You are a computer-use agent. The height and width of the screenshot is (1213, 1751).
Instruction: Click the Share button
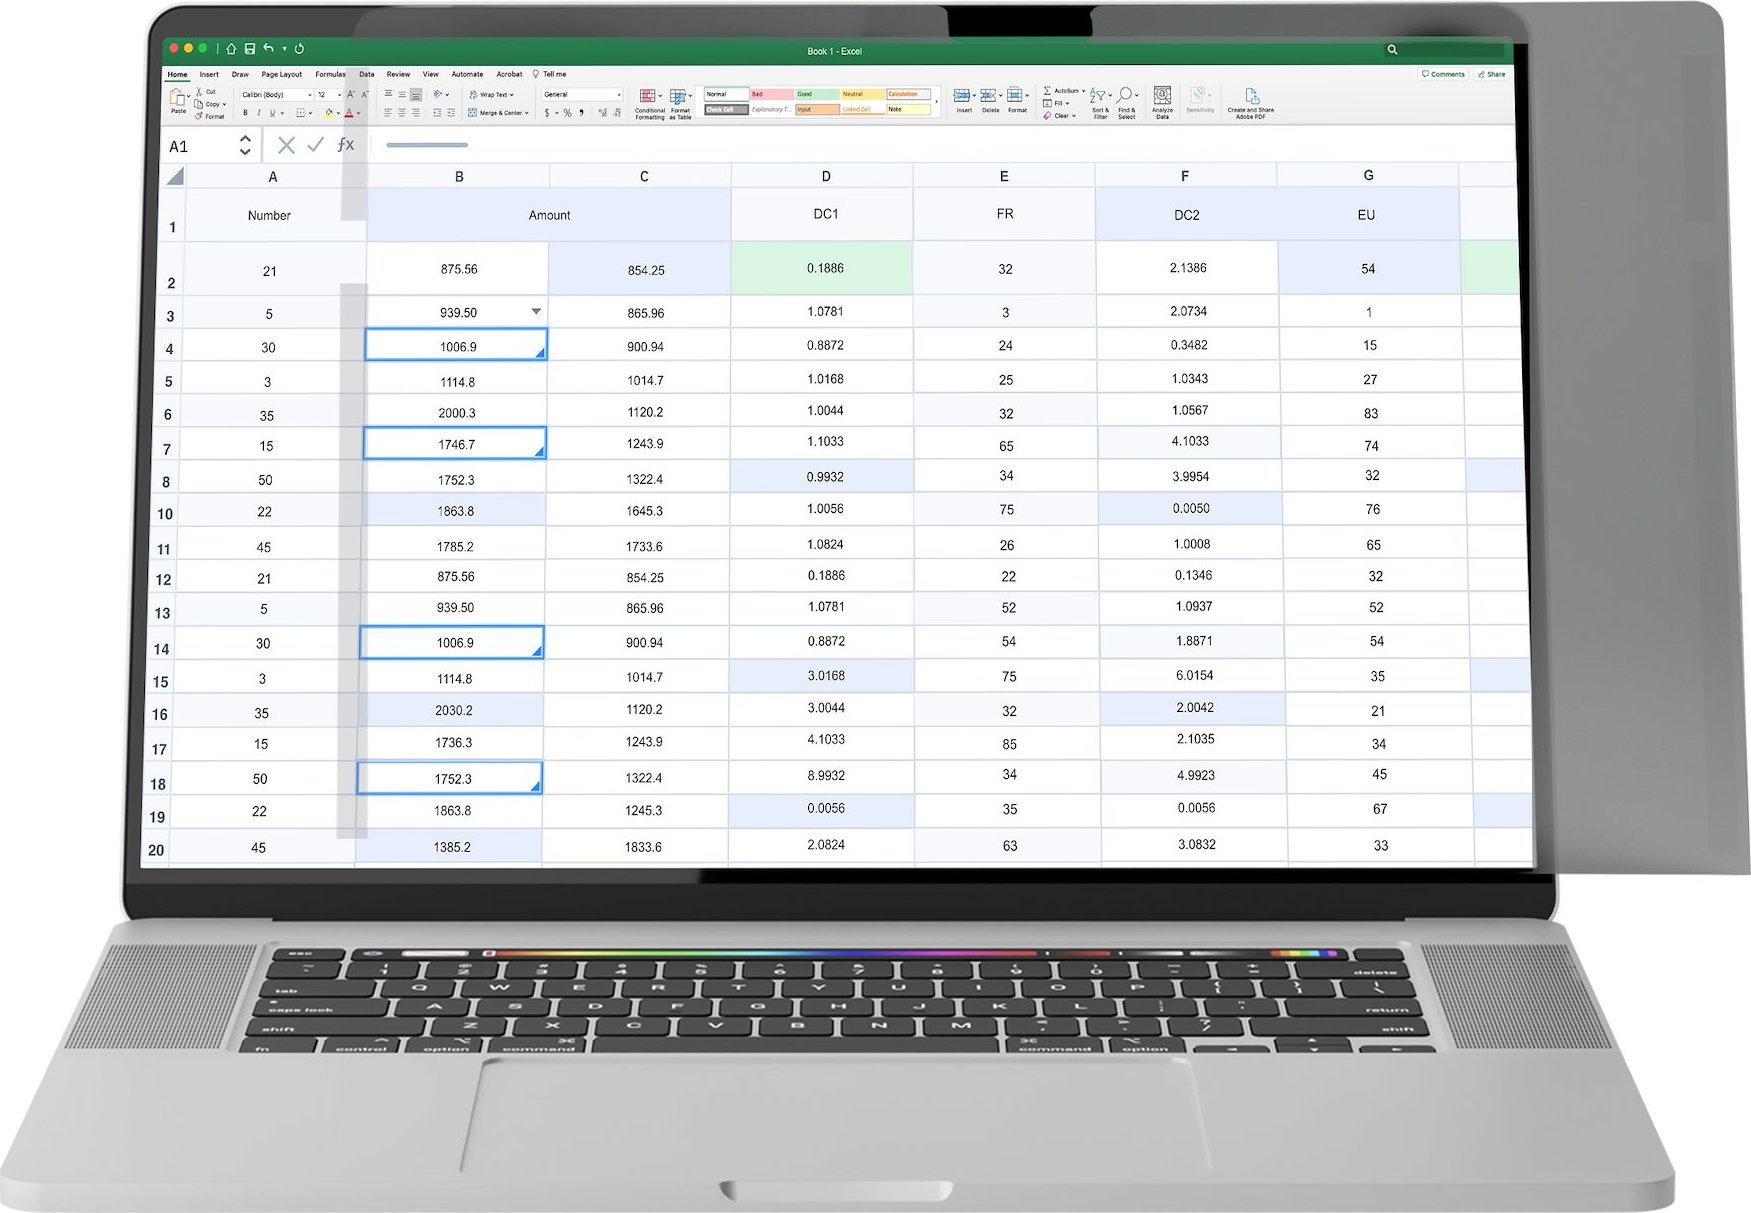click(1491, 74)
